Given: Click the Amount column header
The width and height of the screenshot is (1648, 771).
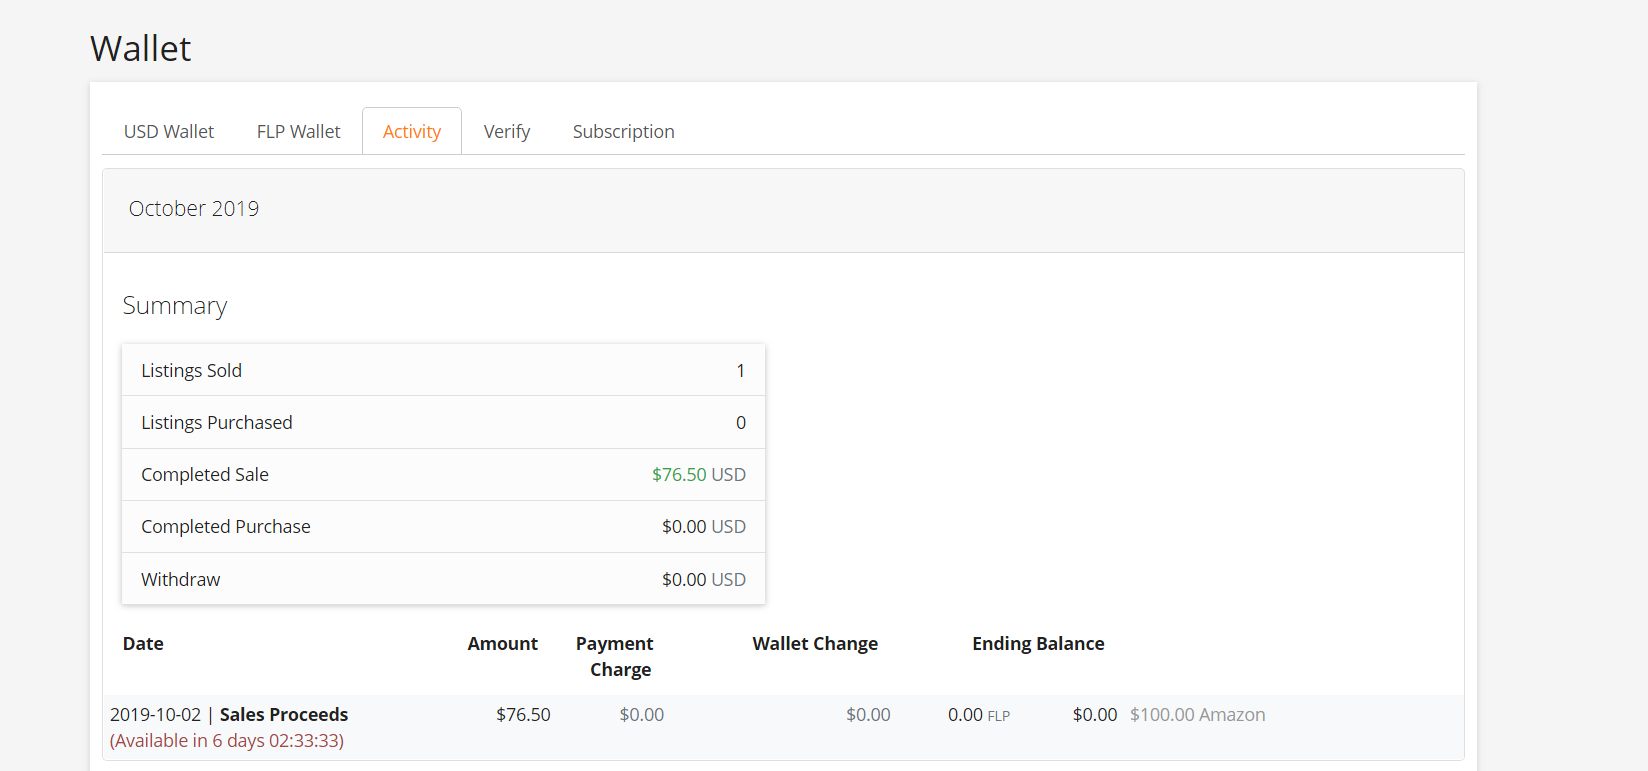Looking at the screenshot, I should (x=502, y=644).
